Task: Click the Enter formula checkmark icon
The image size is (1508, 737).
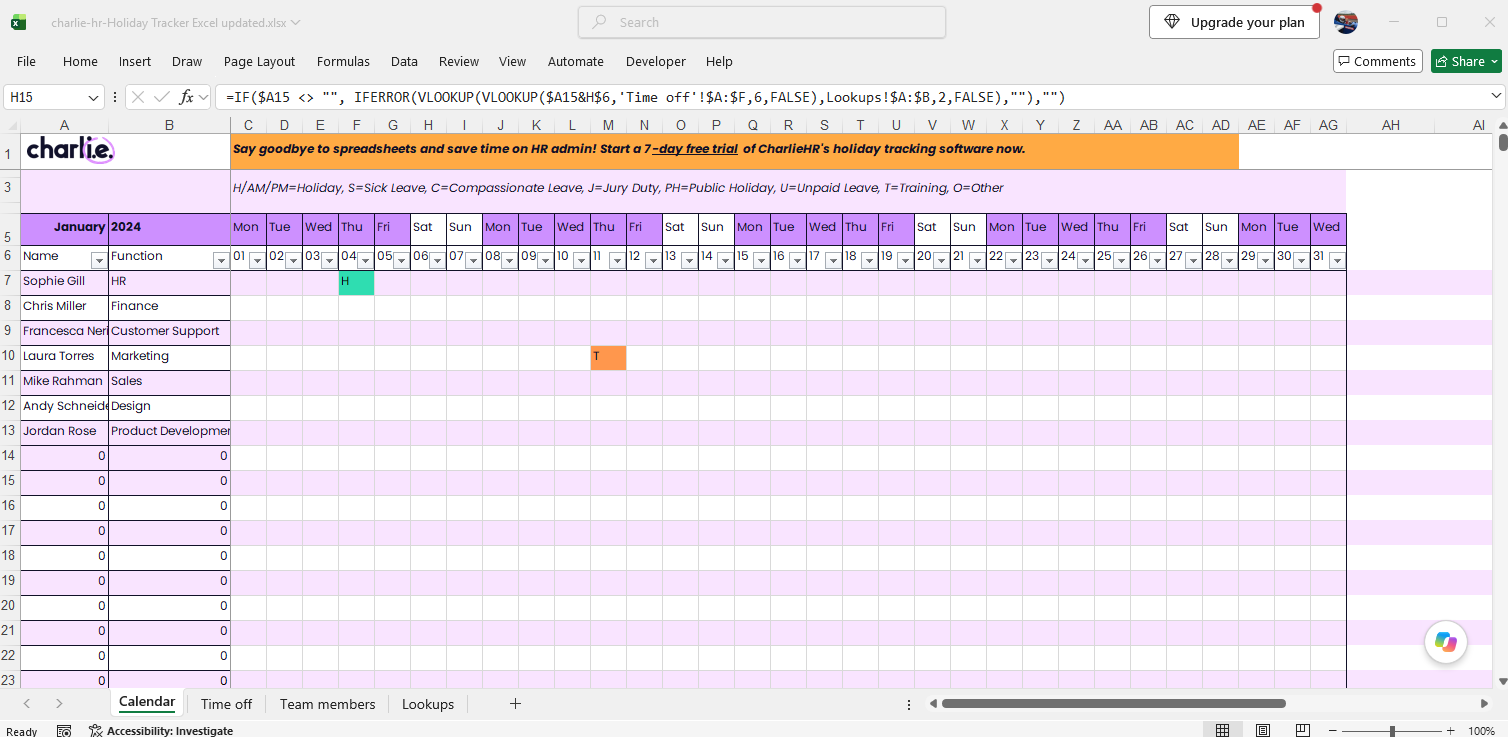Action: (161, 97)
